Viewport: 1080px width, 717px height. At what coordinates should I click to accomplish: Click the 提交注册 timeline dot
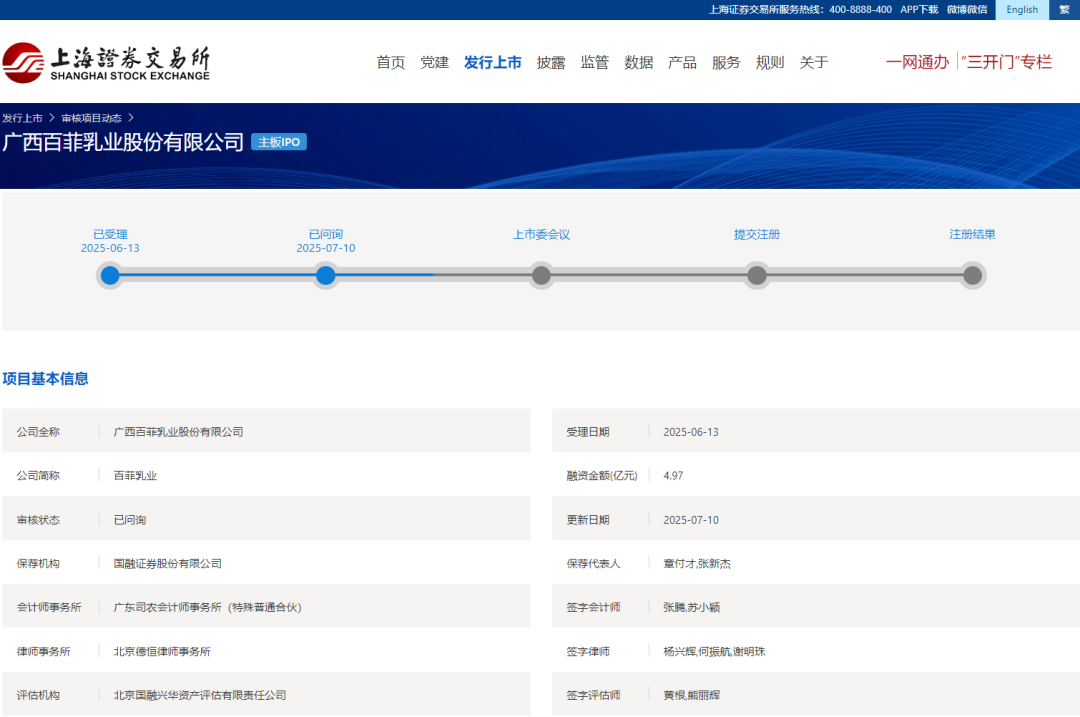pos(757,276)
